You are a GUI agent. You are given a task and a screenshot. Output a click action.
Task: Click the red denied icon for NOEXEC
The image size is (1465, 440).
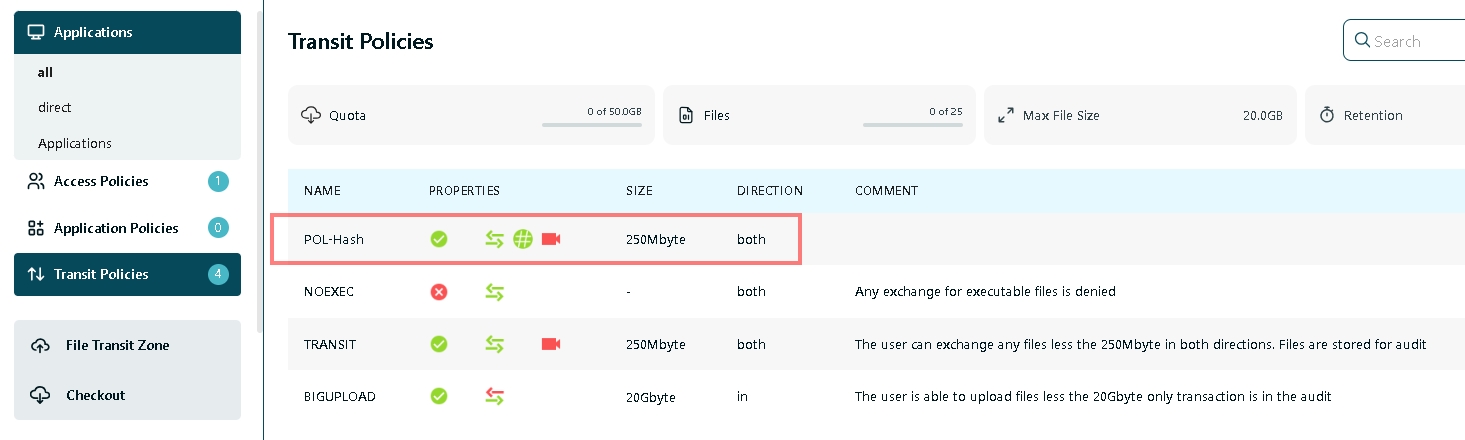[438, 292]
